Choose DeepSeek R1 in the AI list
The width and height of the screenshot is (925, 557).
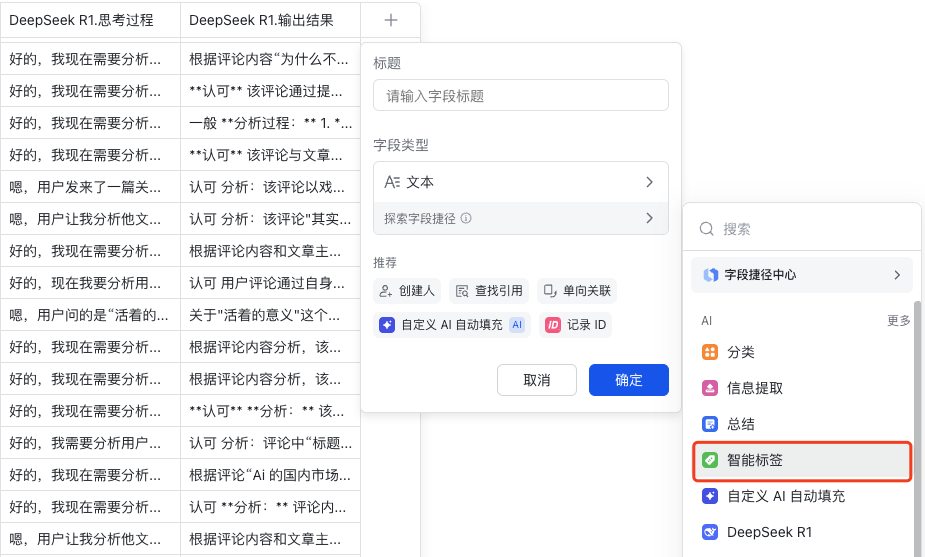click(802, 532)
